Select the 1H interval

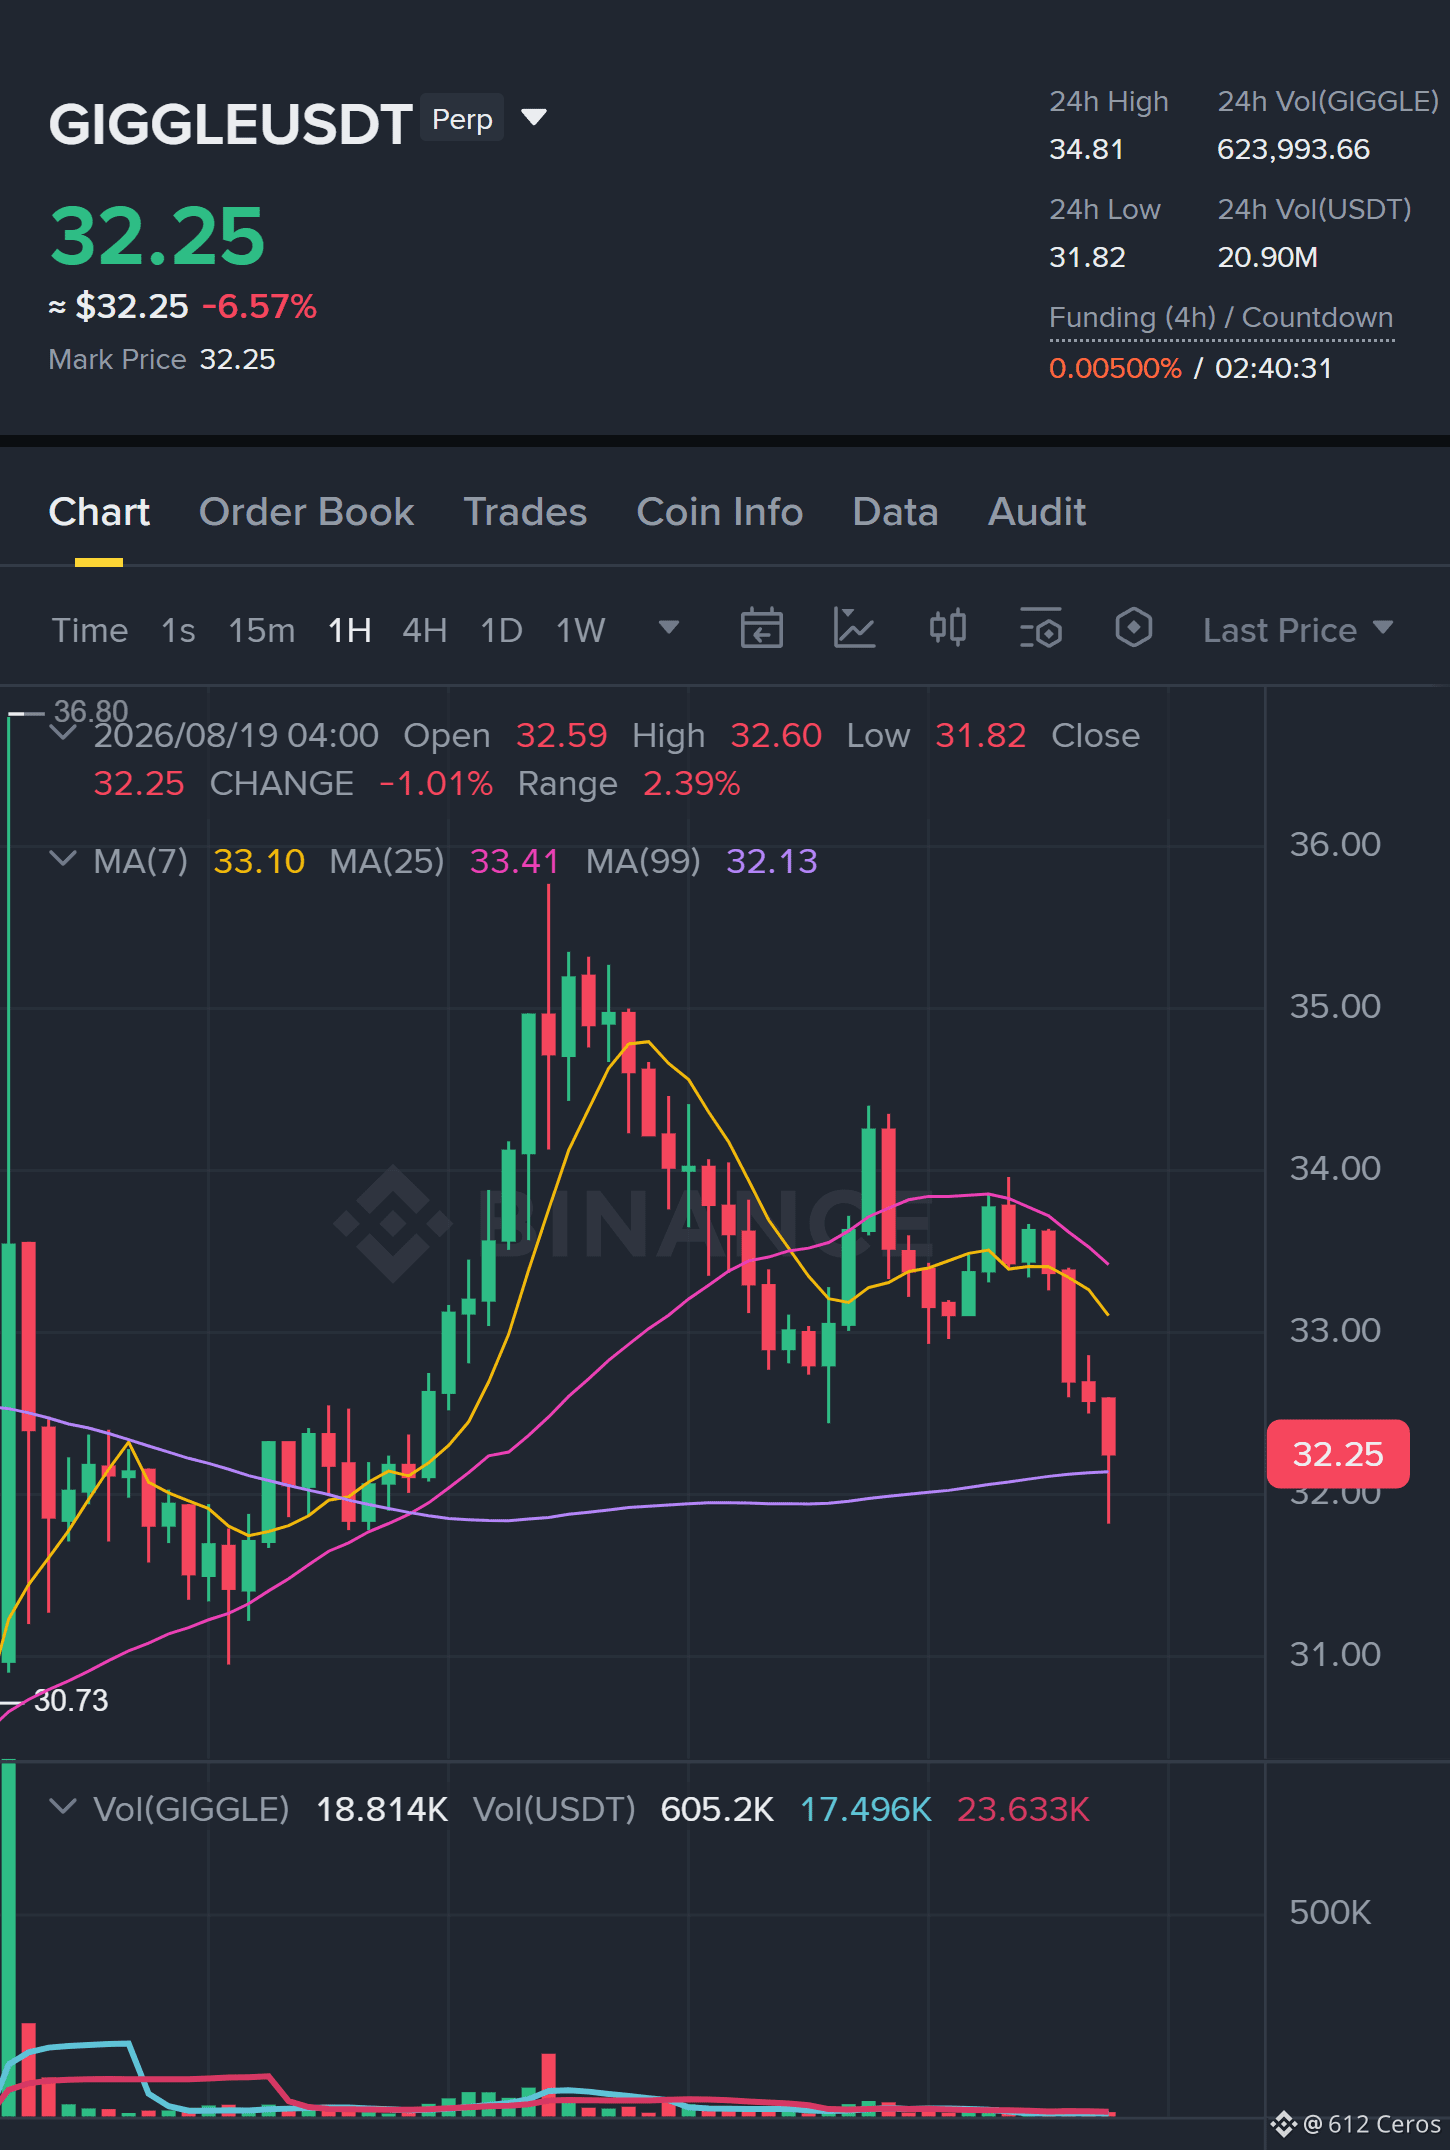(x=350, y=630)
